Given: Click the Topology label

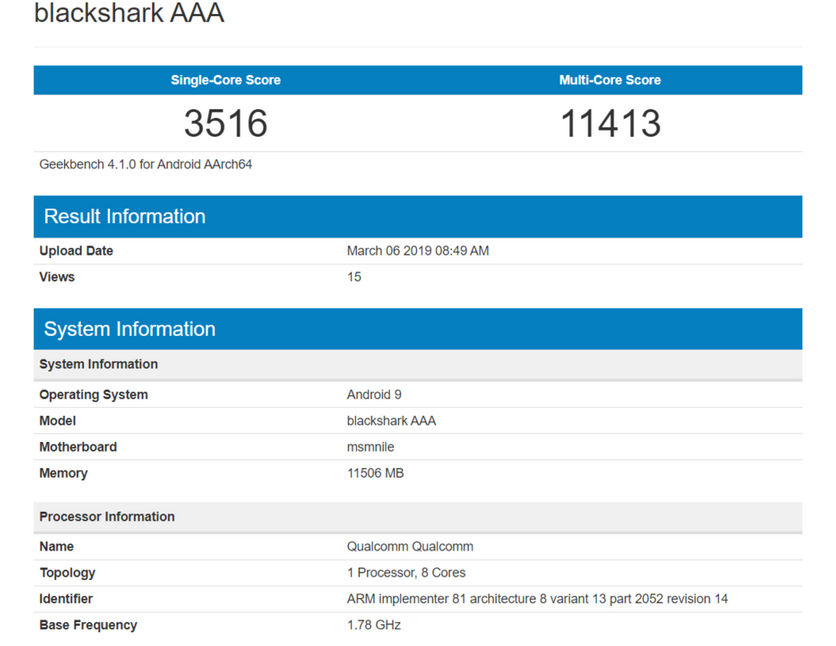Looking at the screenshot, I should [67, 572].
